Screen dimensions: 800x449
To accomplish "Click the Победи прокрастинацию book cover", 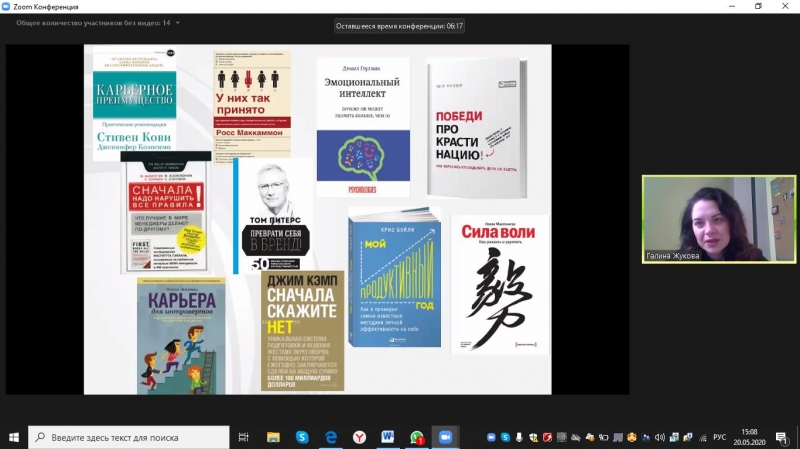I will click(477, 128).
